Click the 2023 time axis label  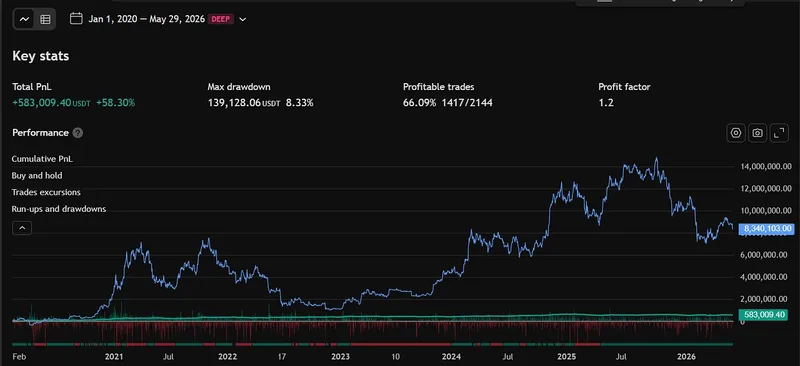point(339,356)
